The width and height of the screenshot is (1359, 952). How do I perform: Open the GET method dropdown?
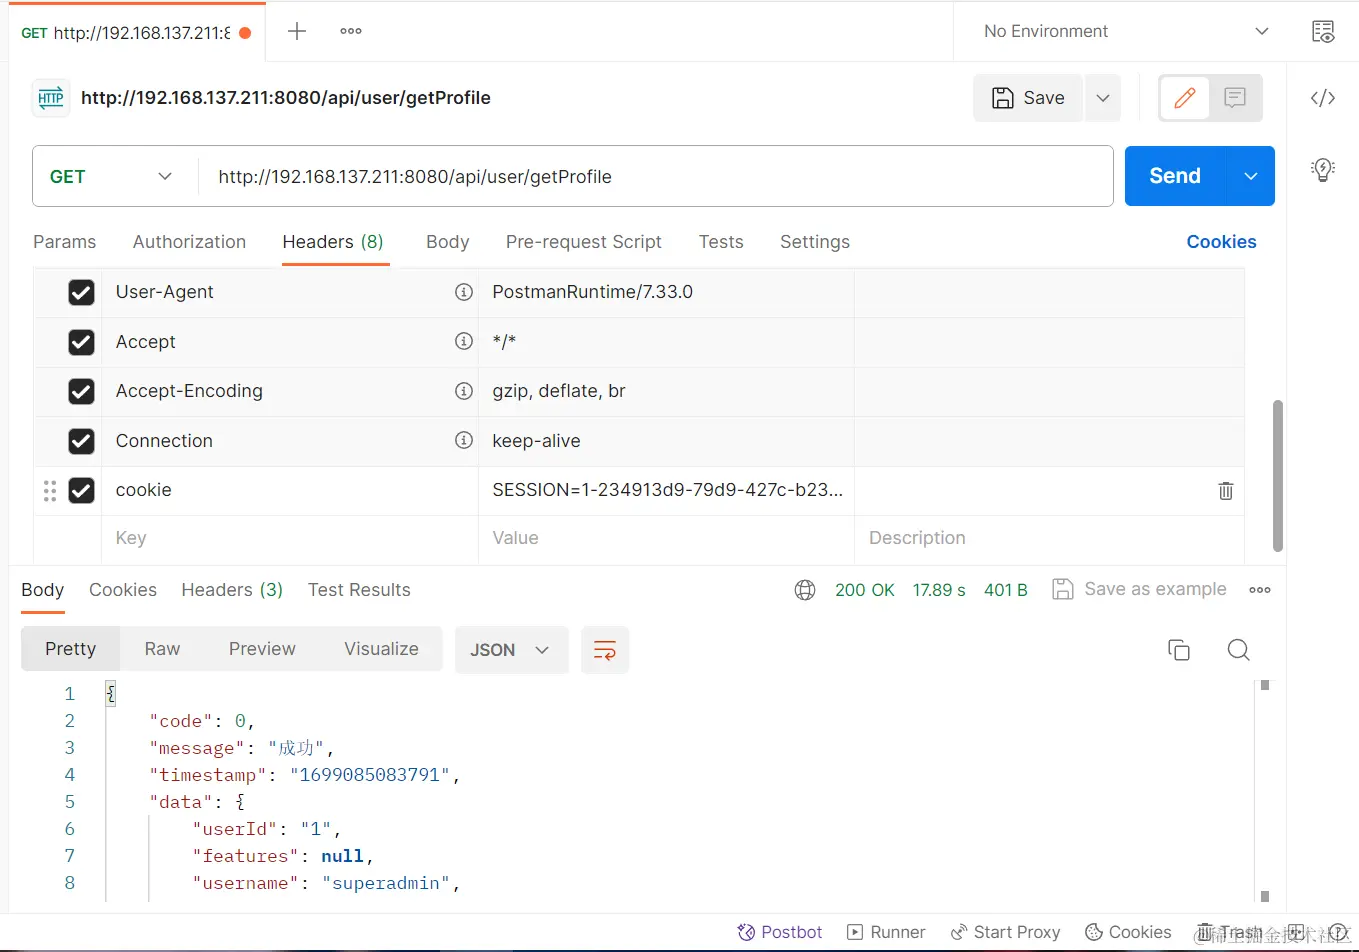(111, 176)
